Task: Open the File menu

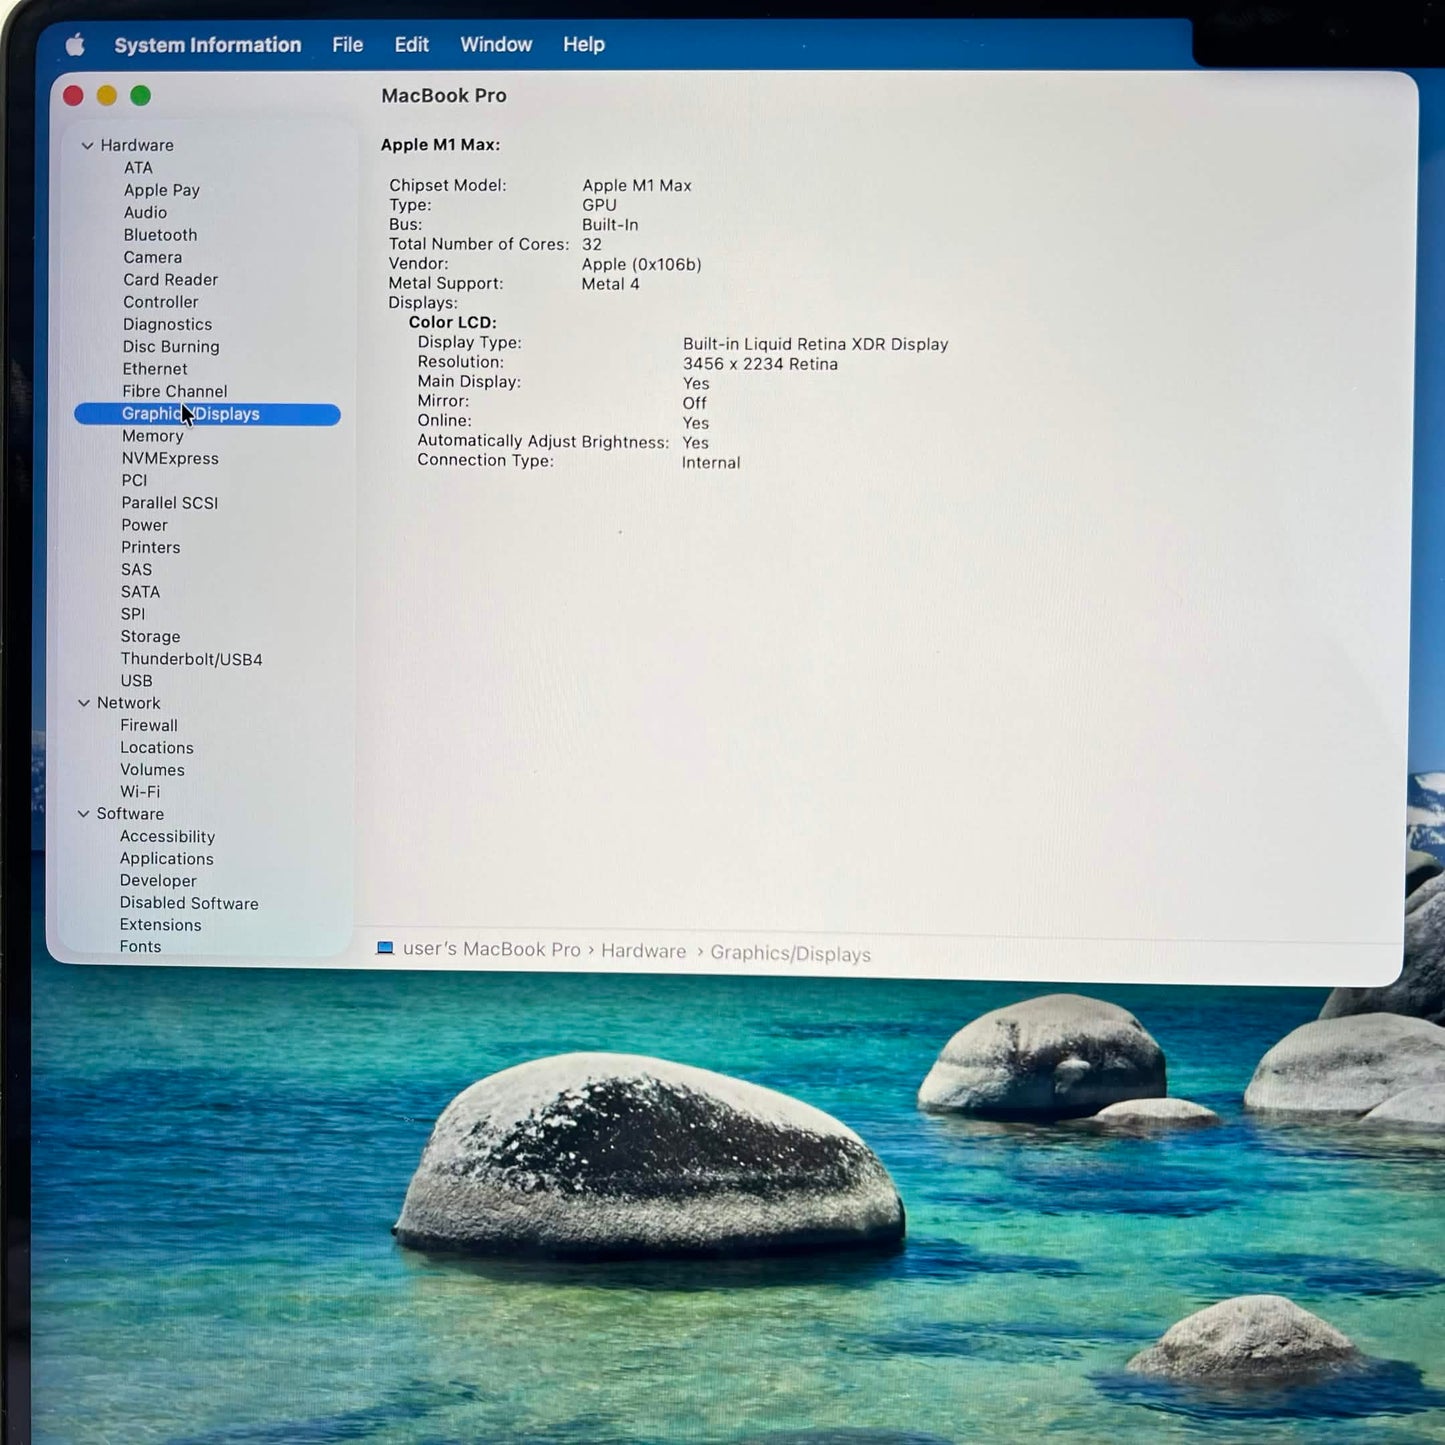Action: tap(348, 45)
